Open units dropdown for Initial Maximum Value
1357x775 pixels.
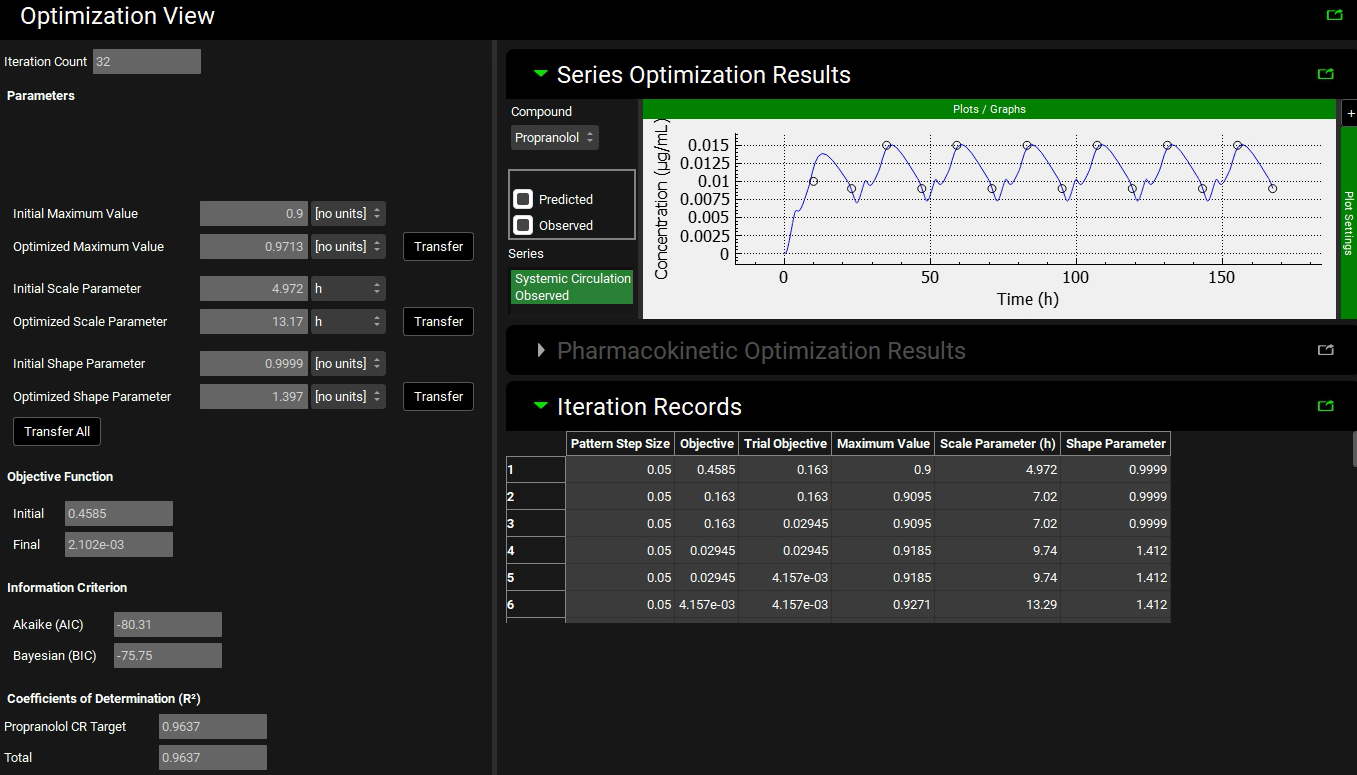(348, 214)
